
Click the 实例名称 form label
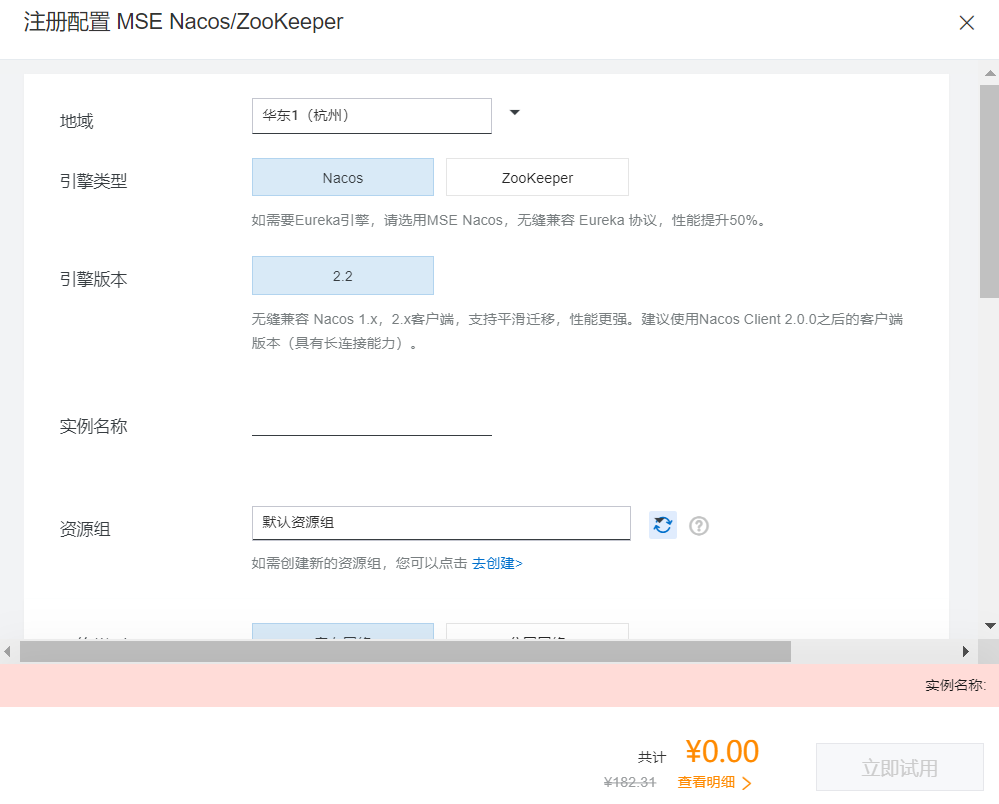click(x=94, y=426)
